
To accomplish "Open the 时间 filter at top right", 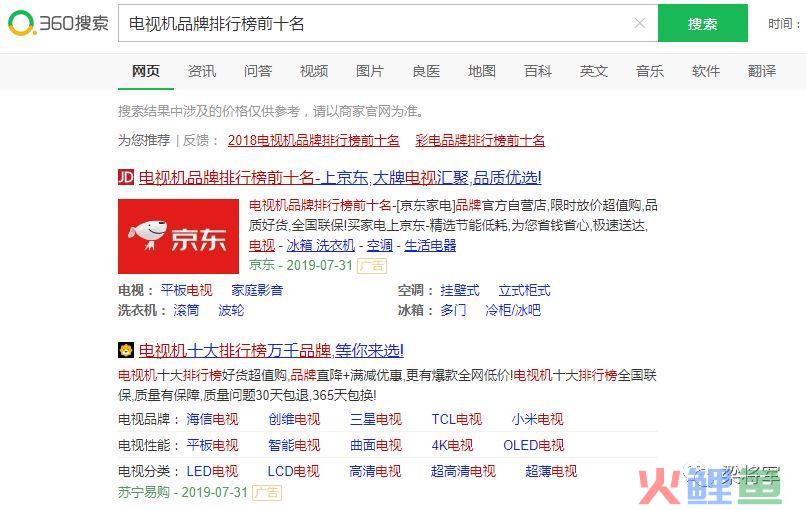I will tap(784, 24).
